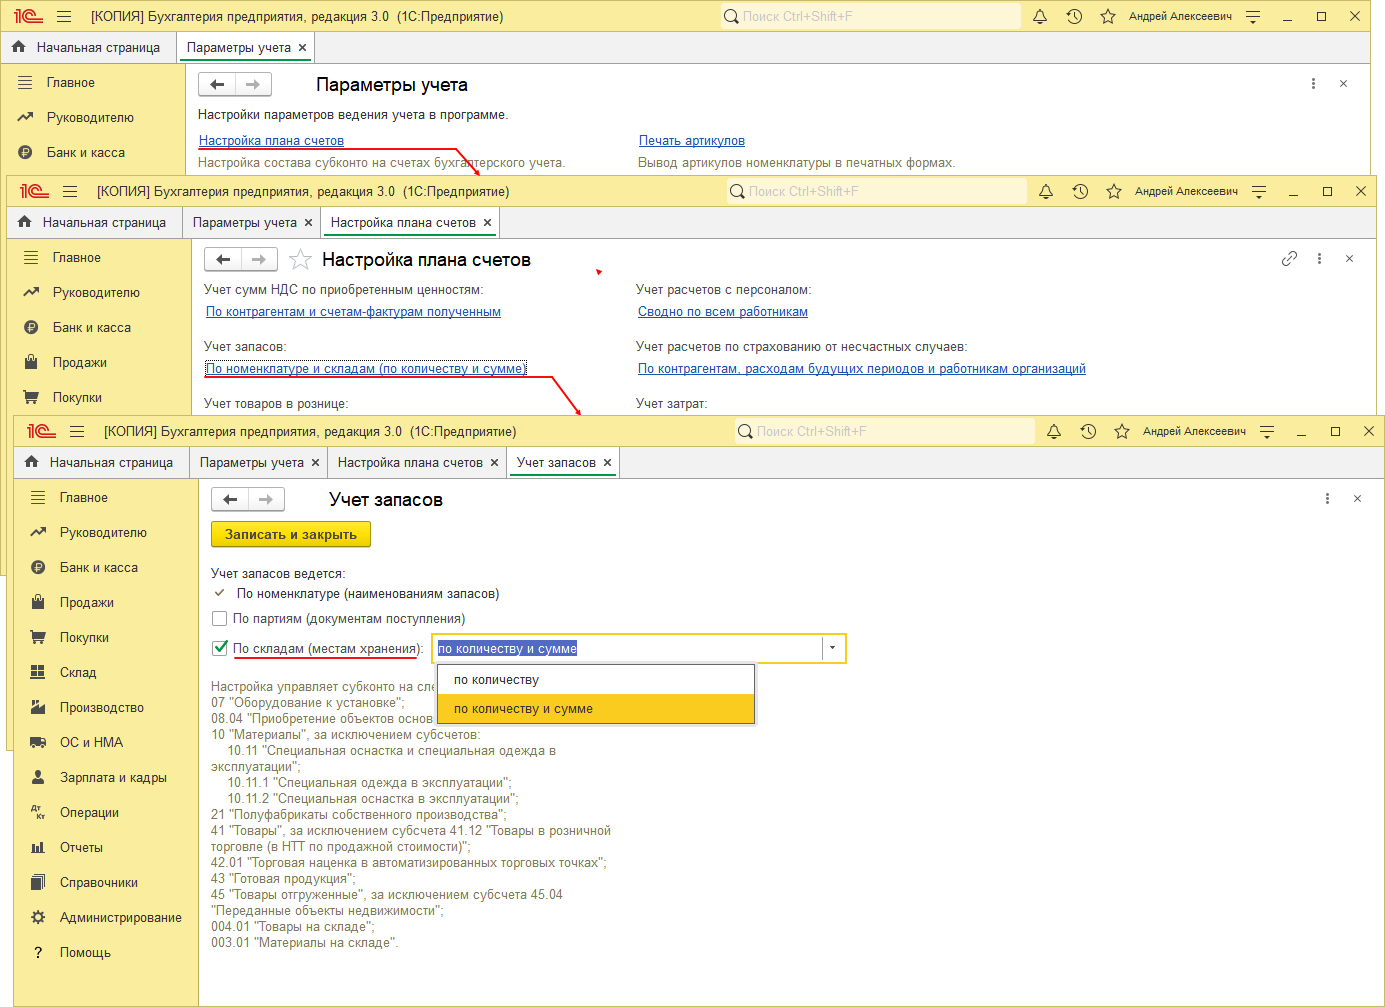Screen dimensions: 1385x1007
Task: Select Настройка плана счетов tab in middle window
Action: tap(403, 223)
